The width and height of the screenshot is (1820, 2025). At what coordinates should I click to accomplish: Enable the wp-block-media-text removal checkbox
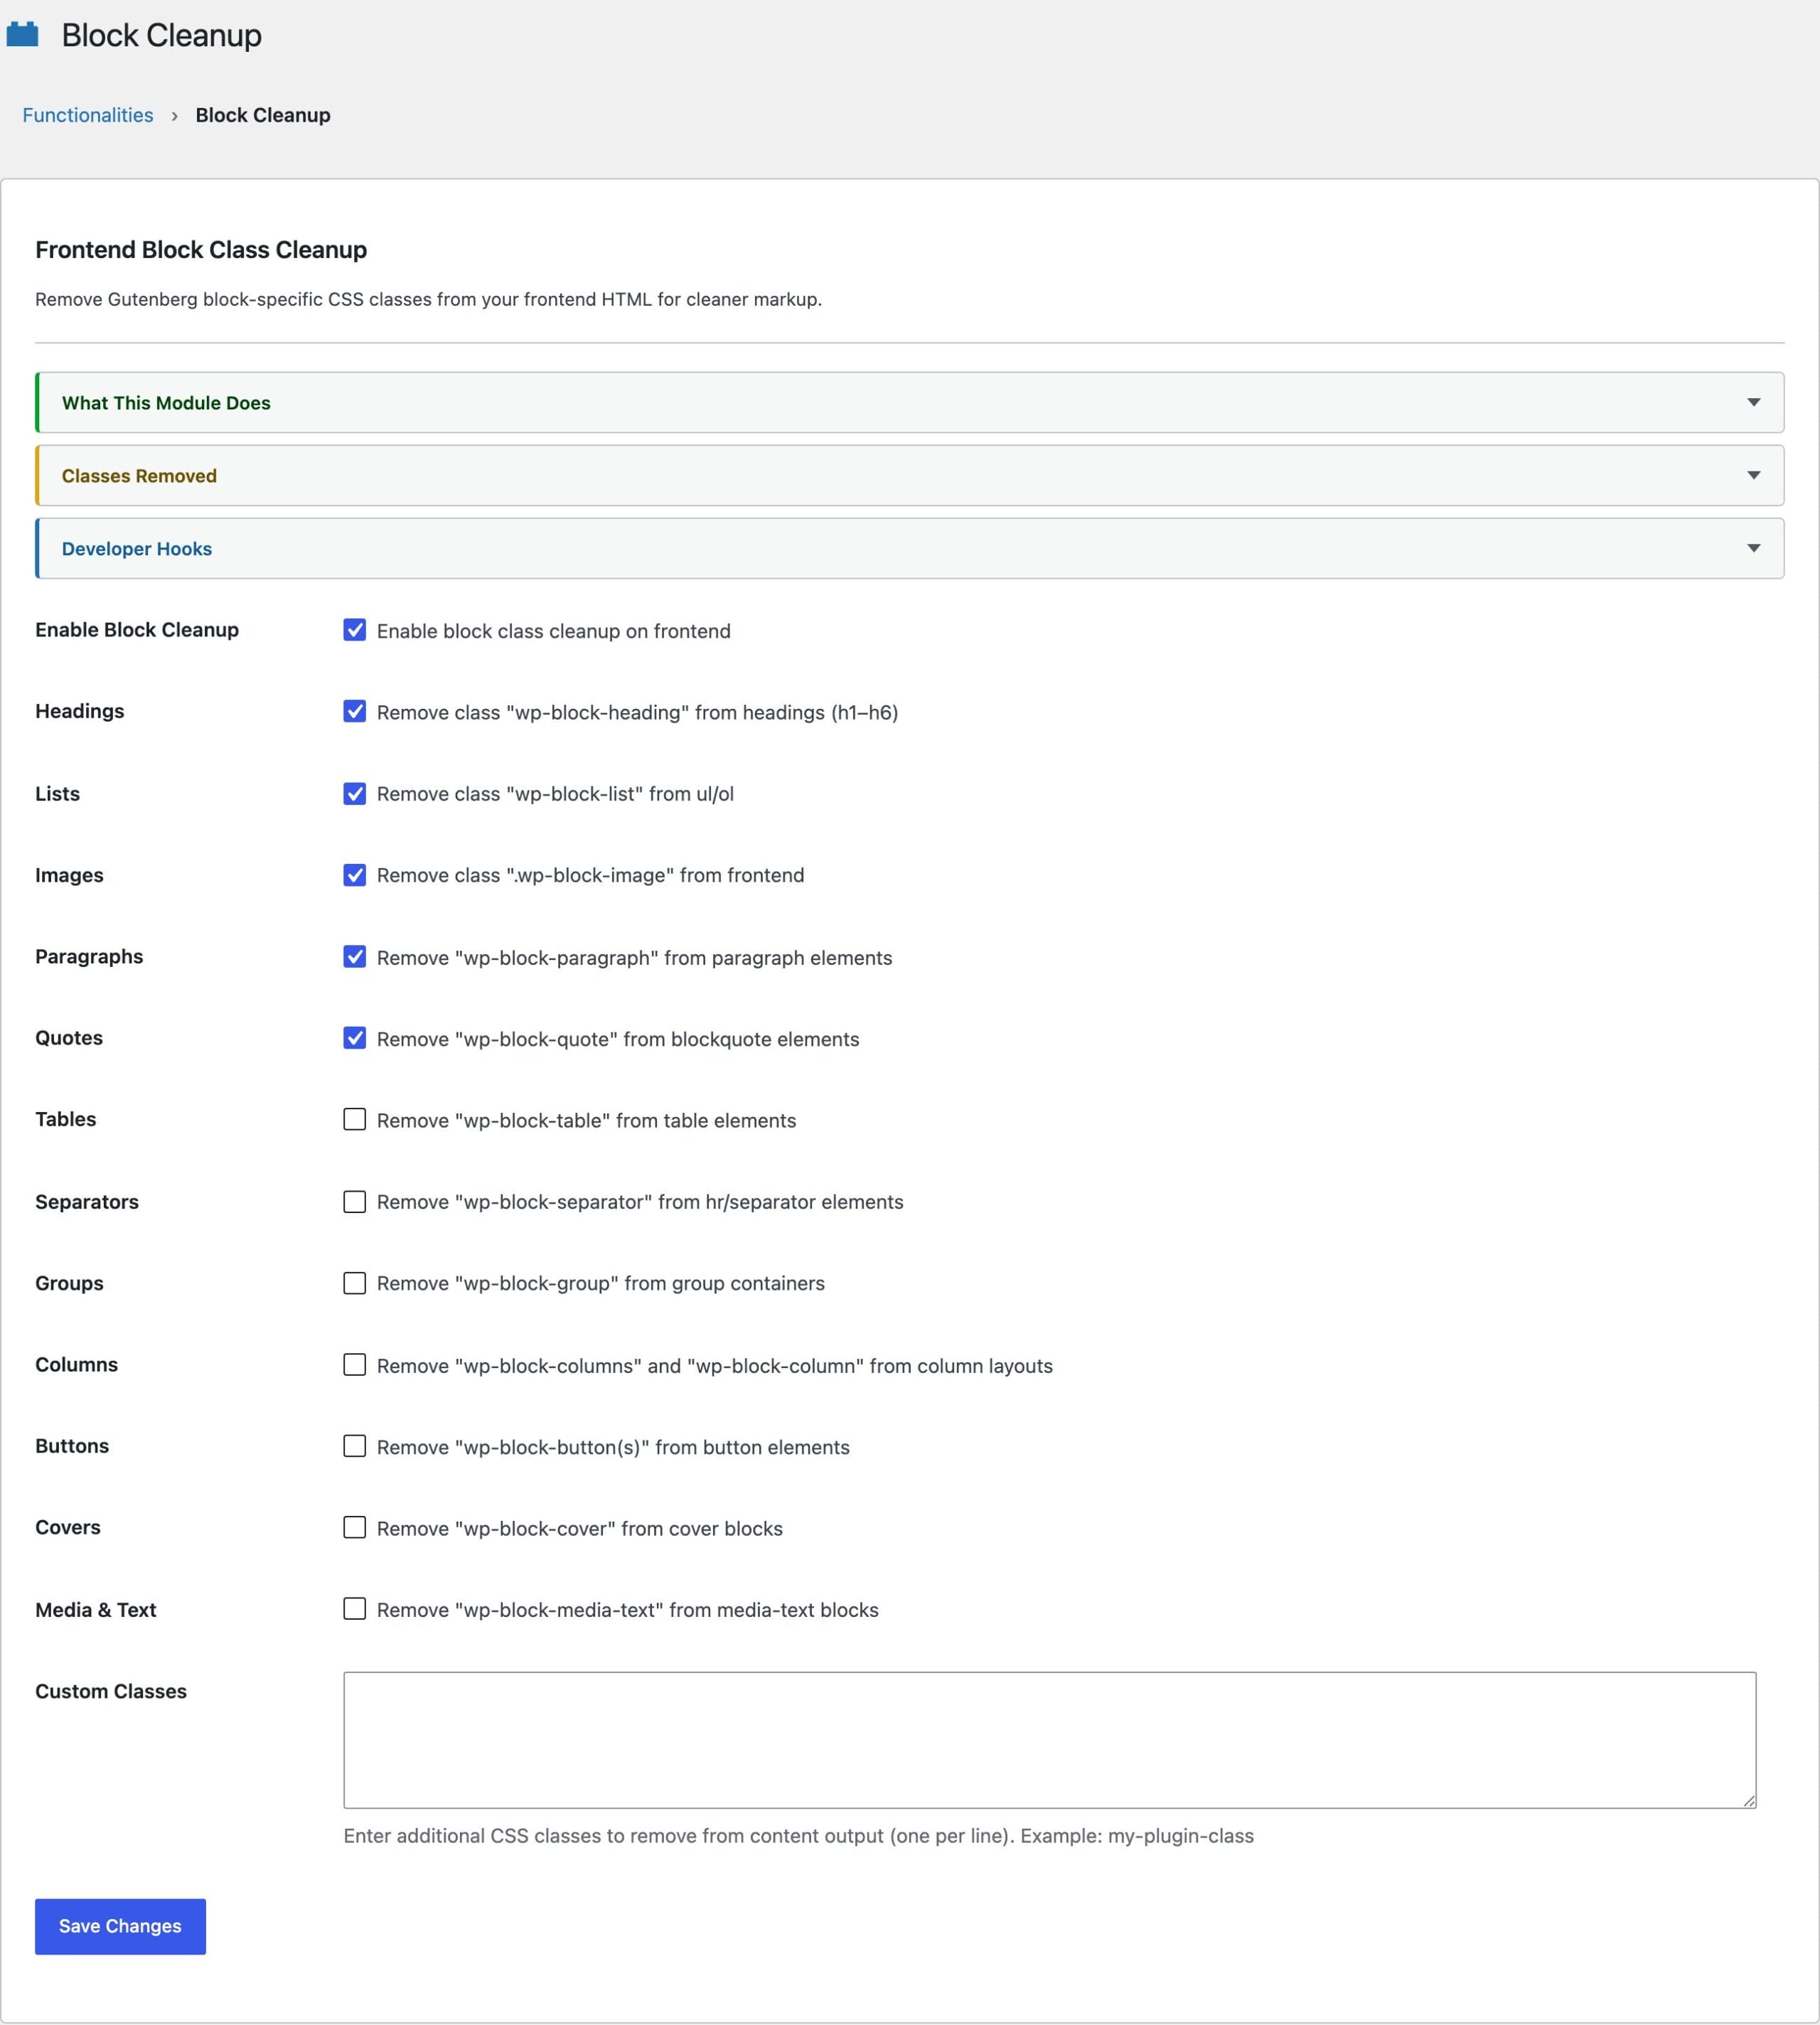pyautogui.click(x=354, y=1609)
